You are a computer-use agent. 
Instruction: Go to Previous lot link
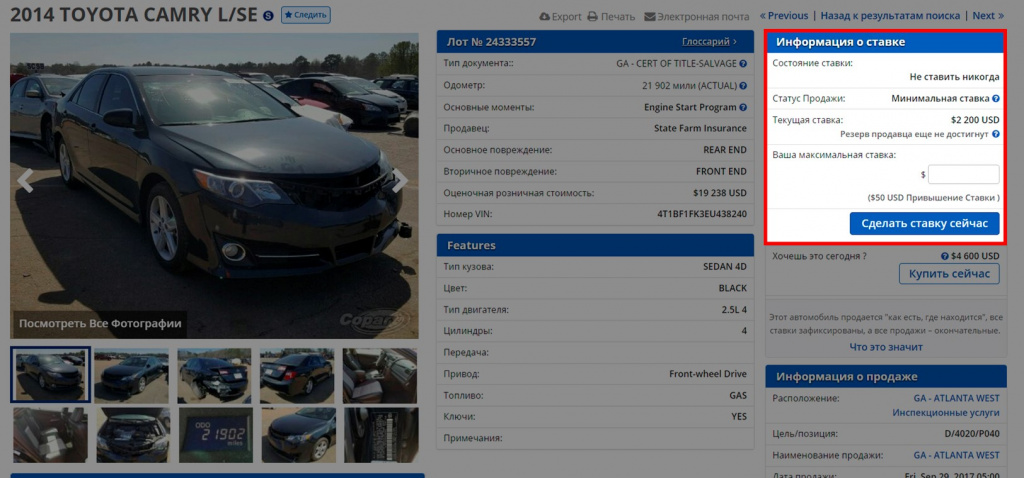tap(784, 16)
